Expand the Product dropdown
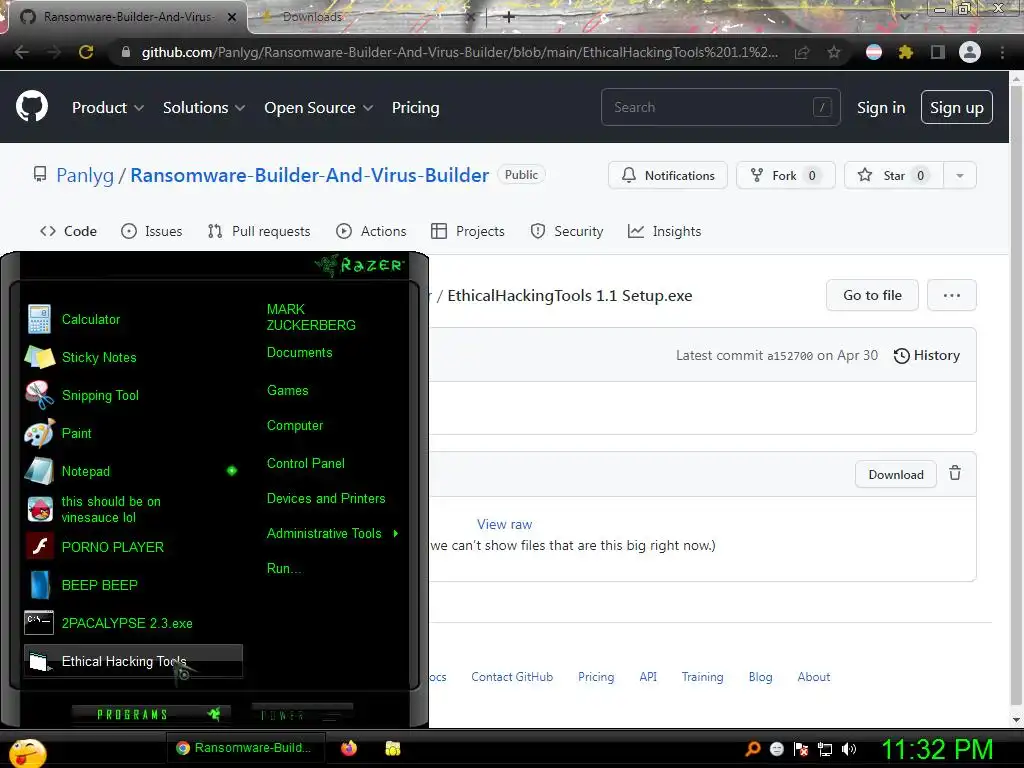This screenshot has height=768, width=1024. coord(108,107)
